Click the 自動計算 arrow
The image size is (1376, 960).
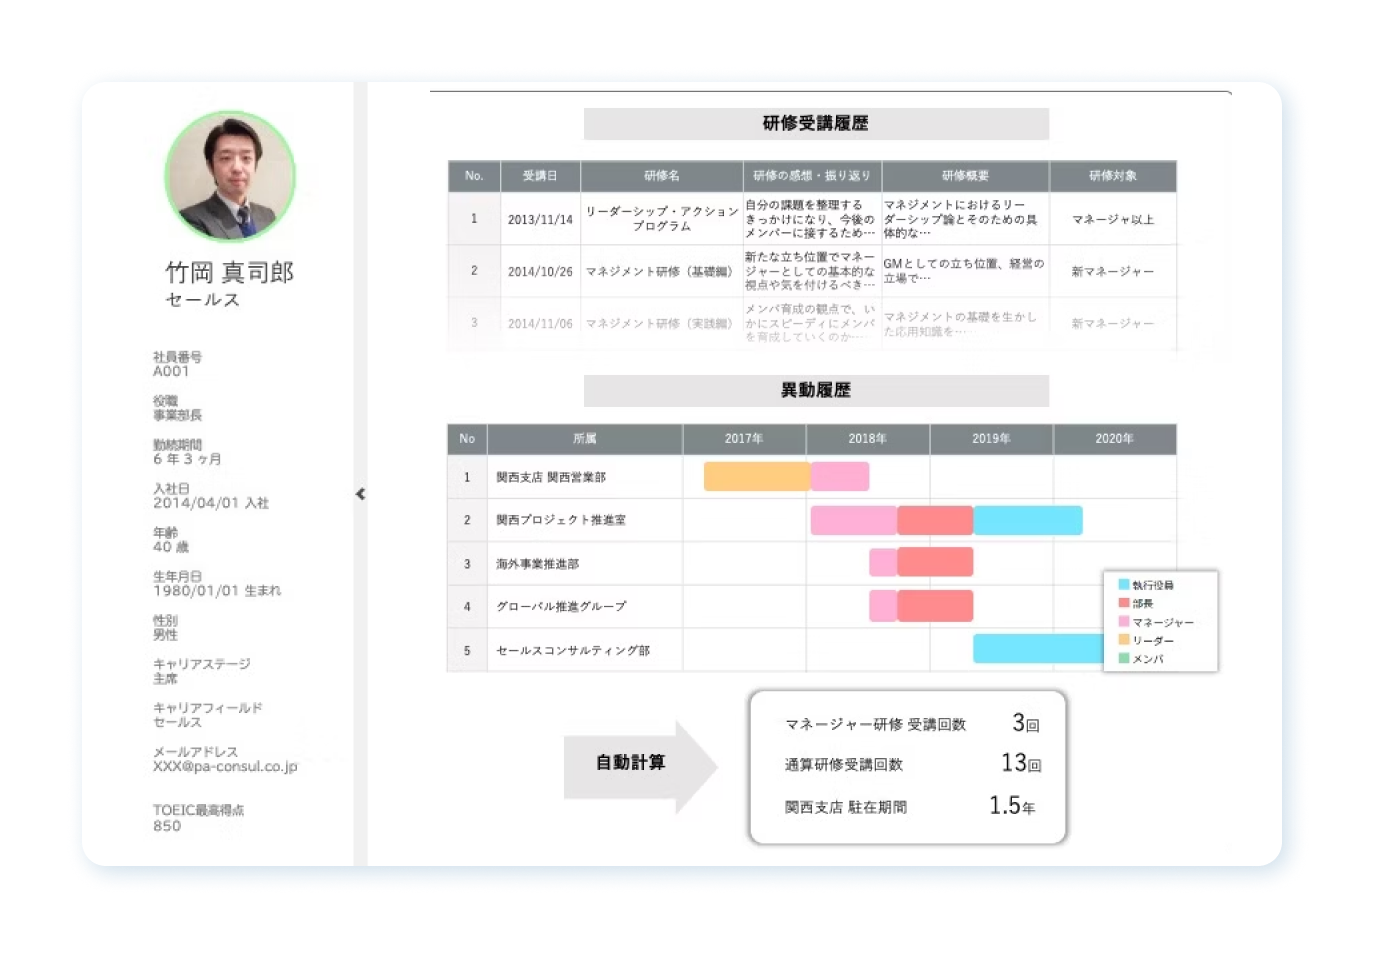pyautogui.click(x=640, y=763)
